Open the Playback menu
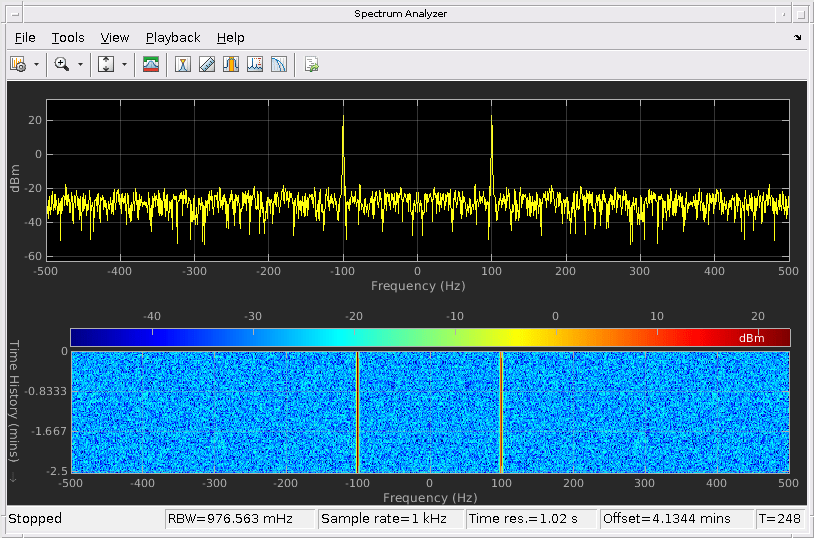 (173, 37)
